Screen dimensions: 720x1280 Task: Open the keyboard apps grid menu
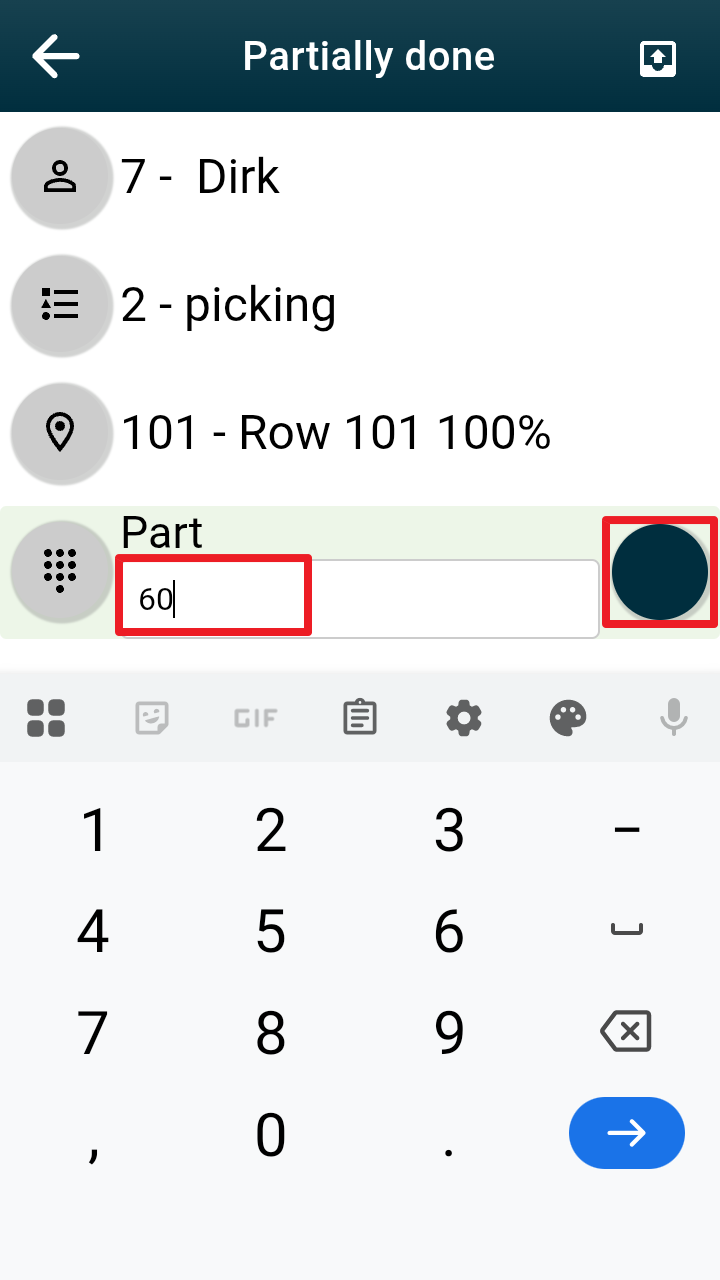click(46, 717)
